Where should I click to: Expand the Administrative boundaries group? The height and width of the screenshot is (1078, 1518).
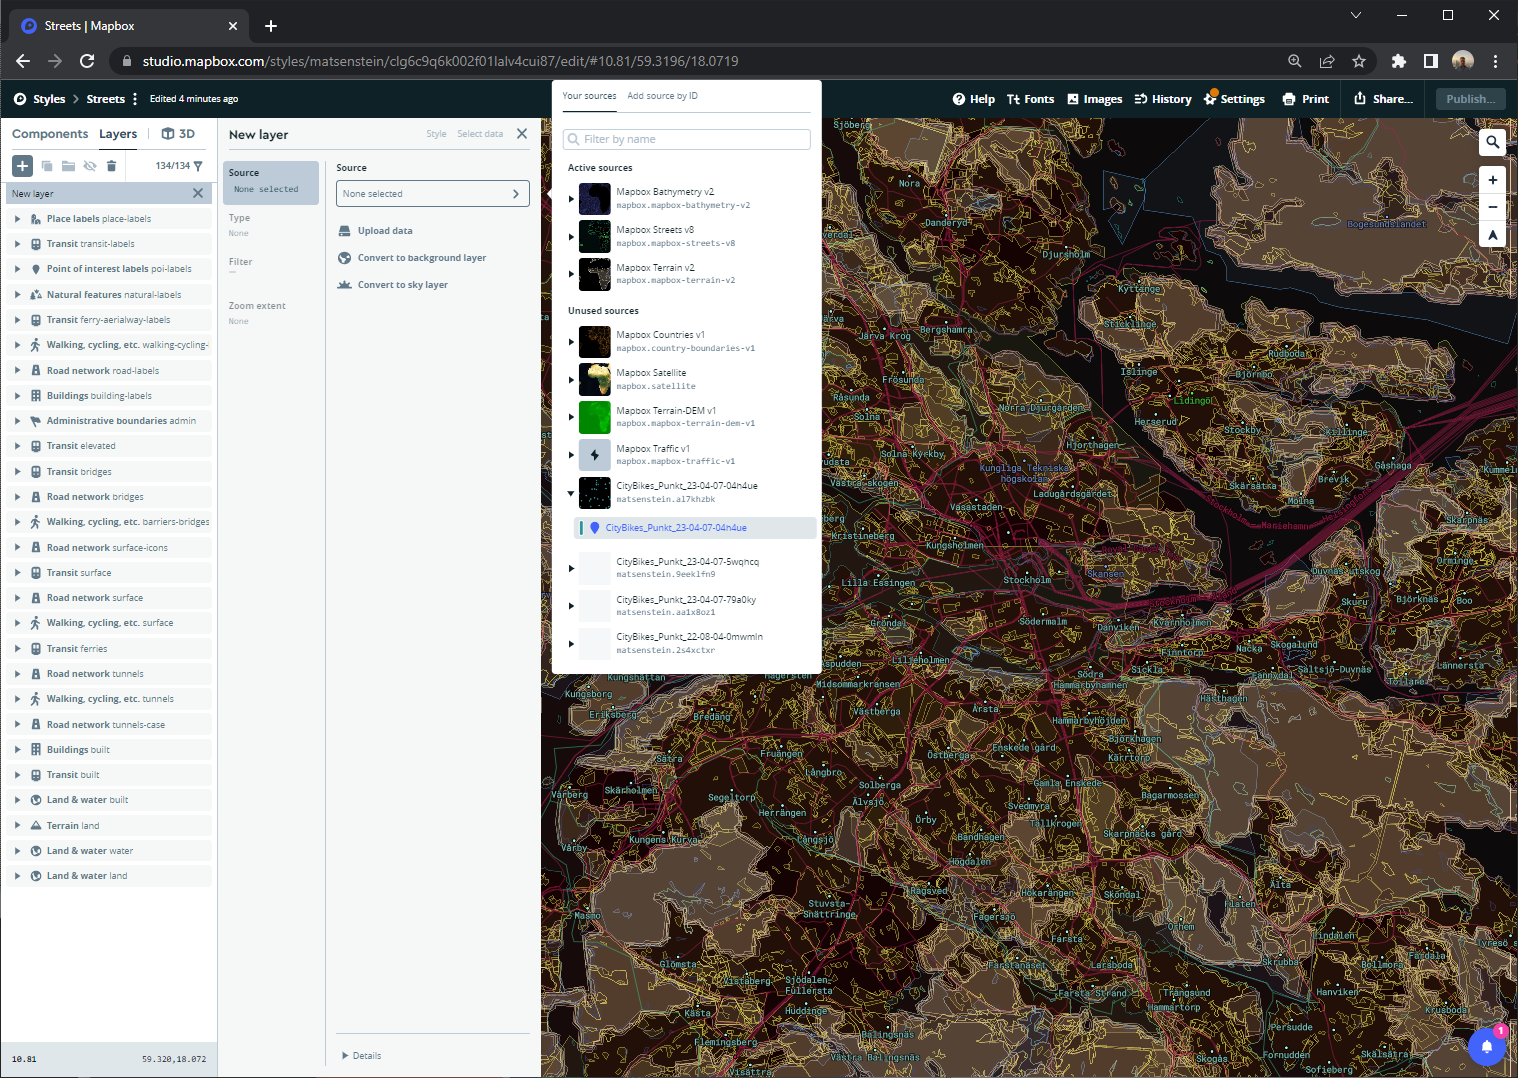click(17, 421)
